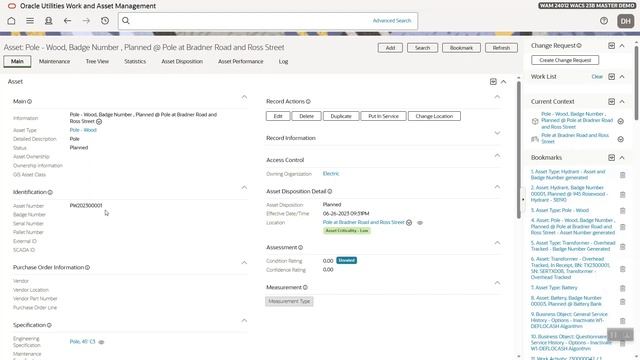Select the Main tab
640x360 pixels.
click(x=17, y=61)
